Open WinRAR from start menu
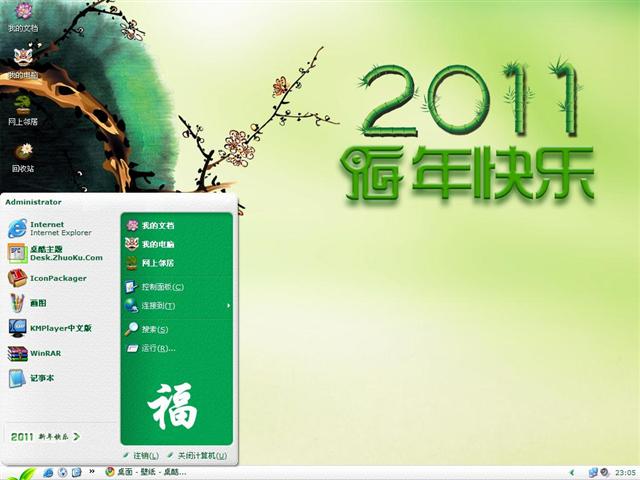The height and width of the screenshot is (480, 640). [x=34, y=353]
